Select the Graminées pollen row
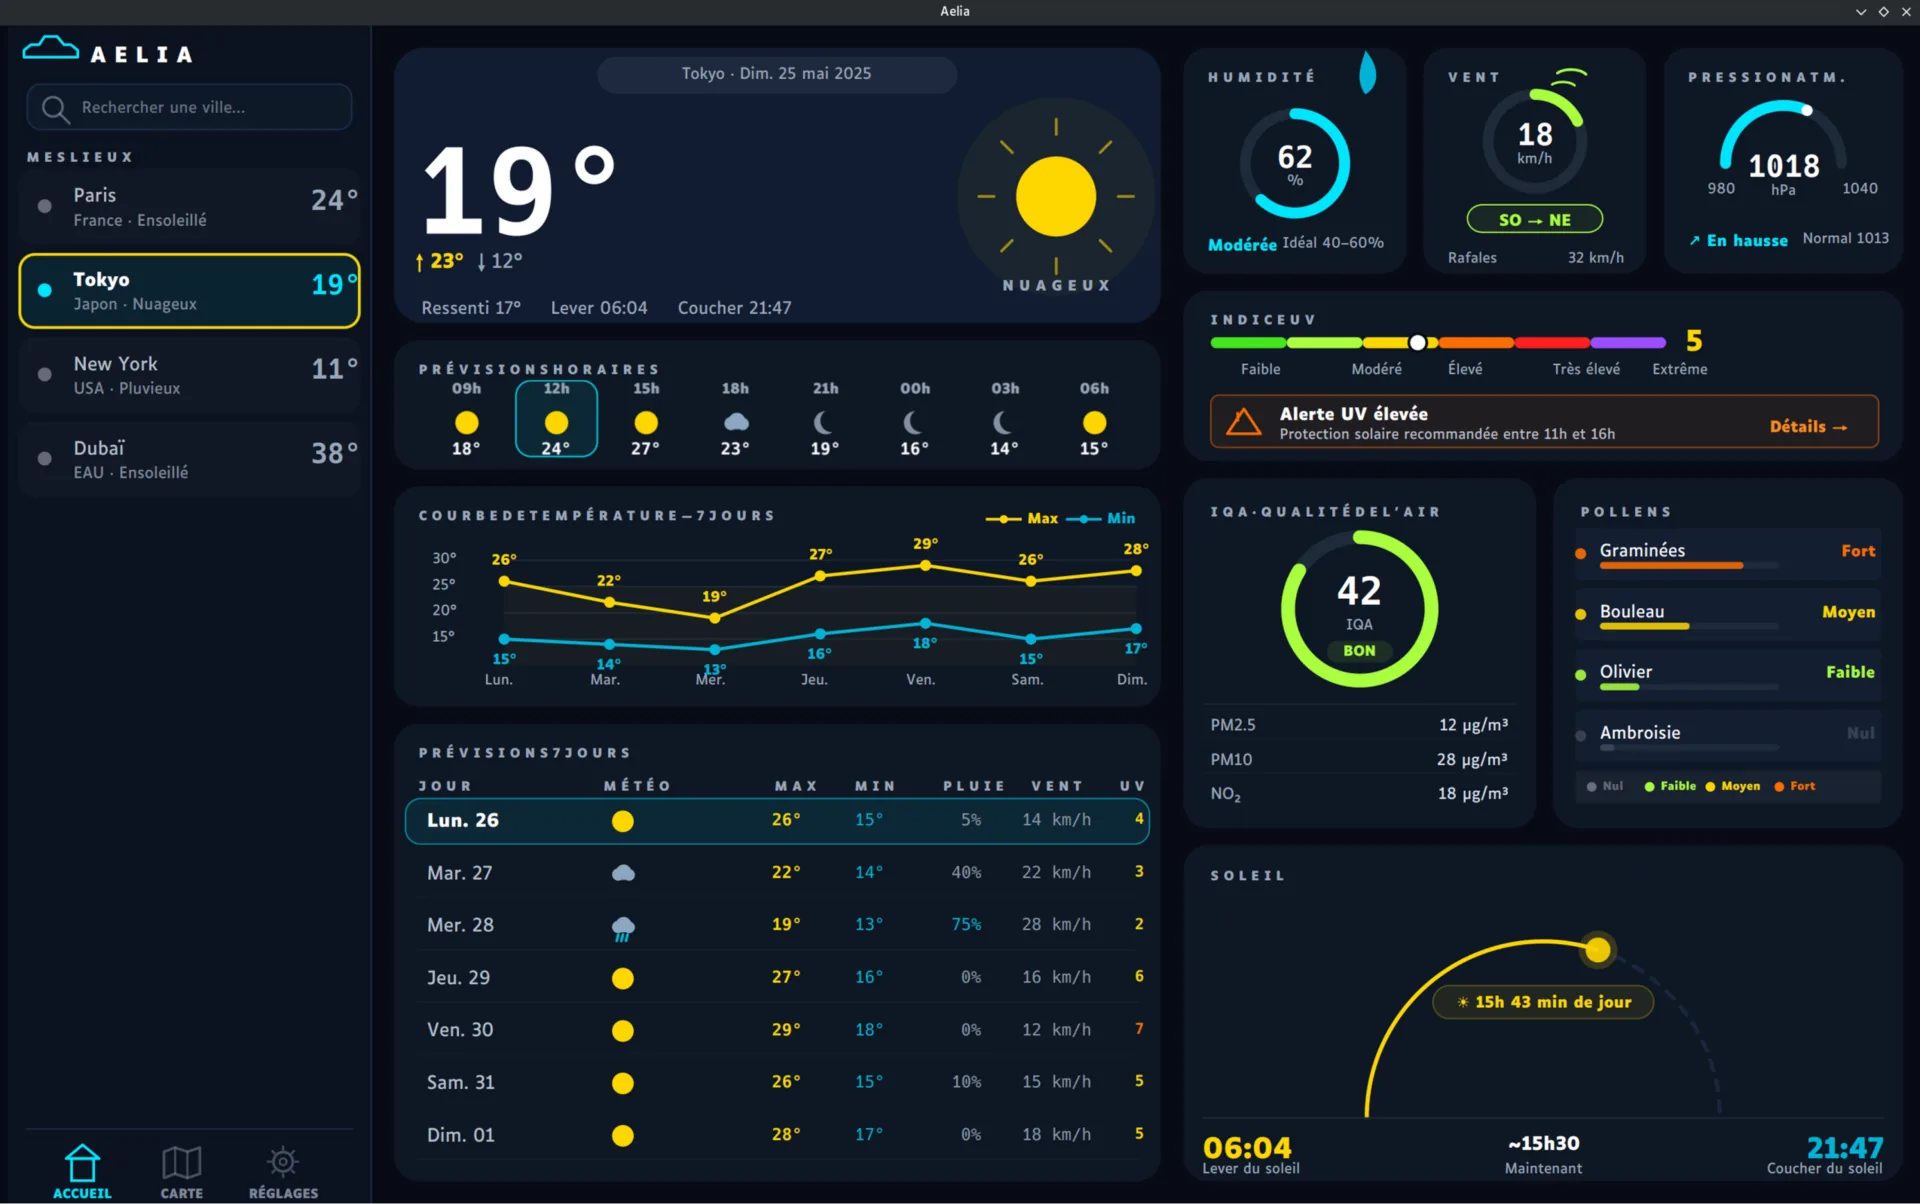This screenshot has height=1204, width=1920. [1727, 555]
